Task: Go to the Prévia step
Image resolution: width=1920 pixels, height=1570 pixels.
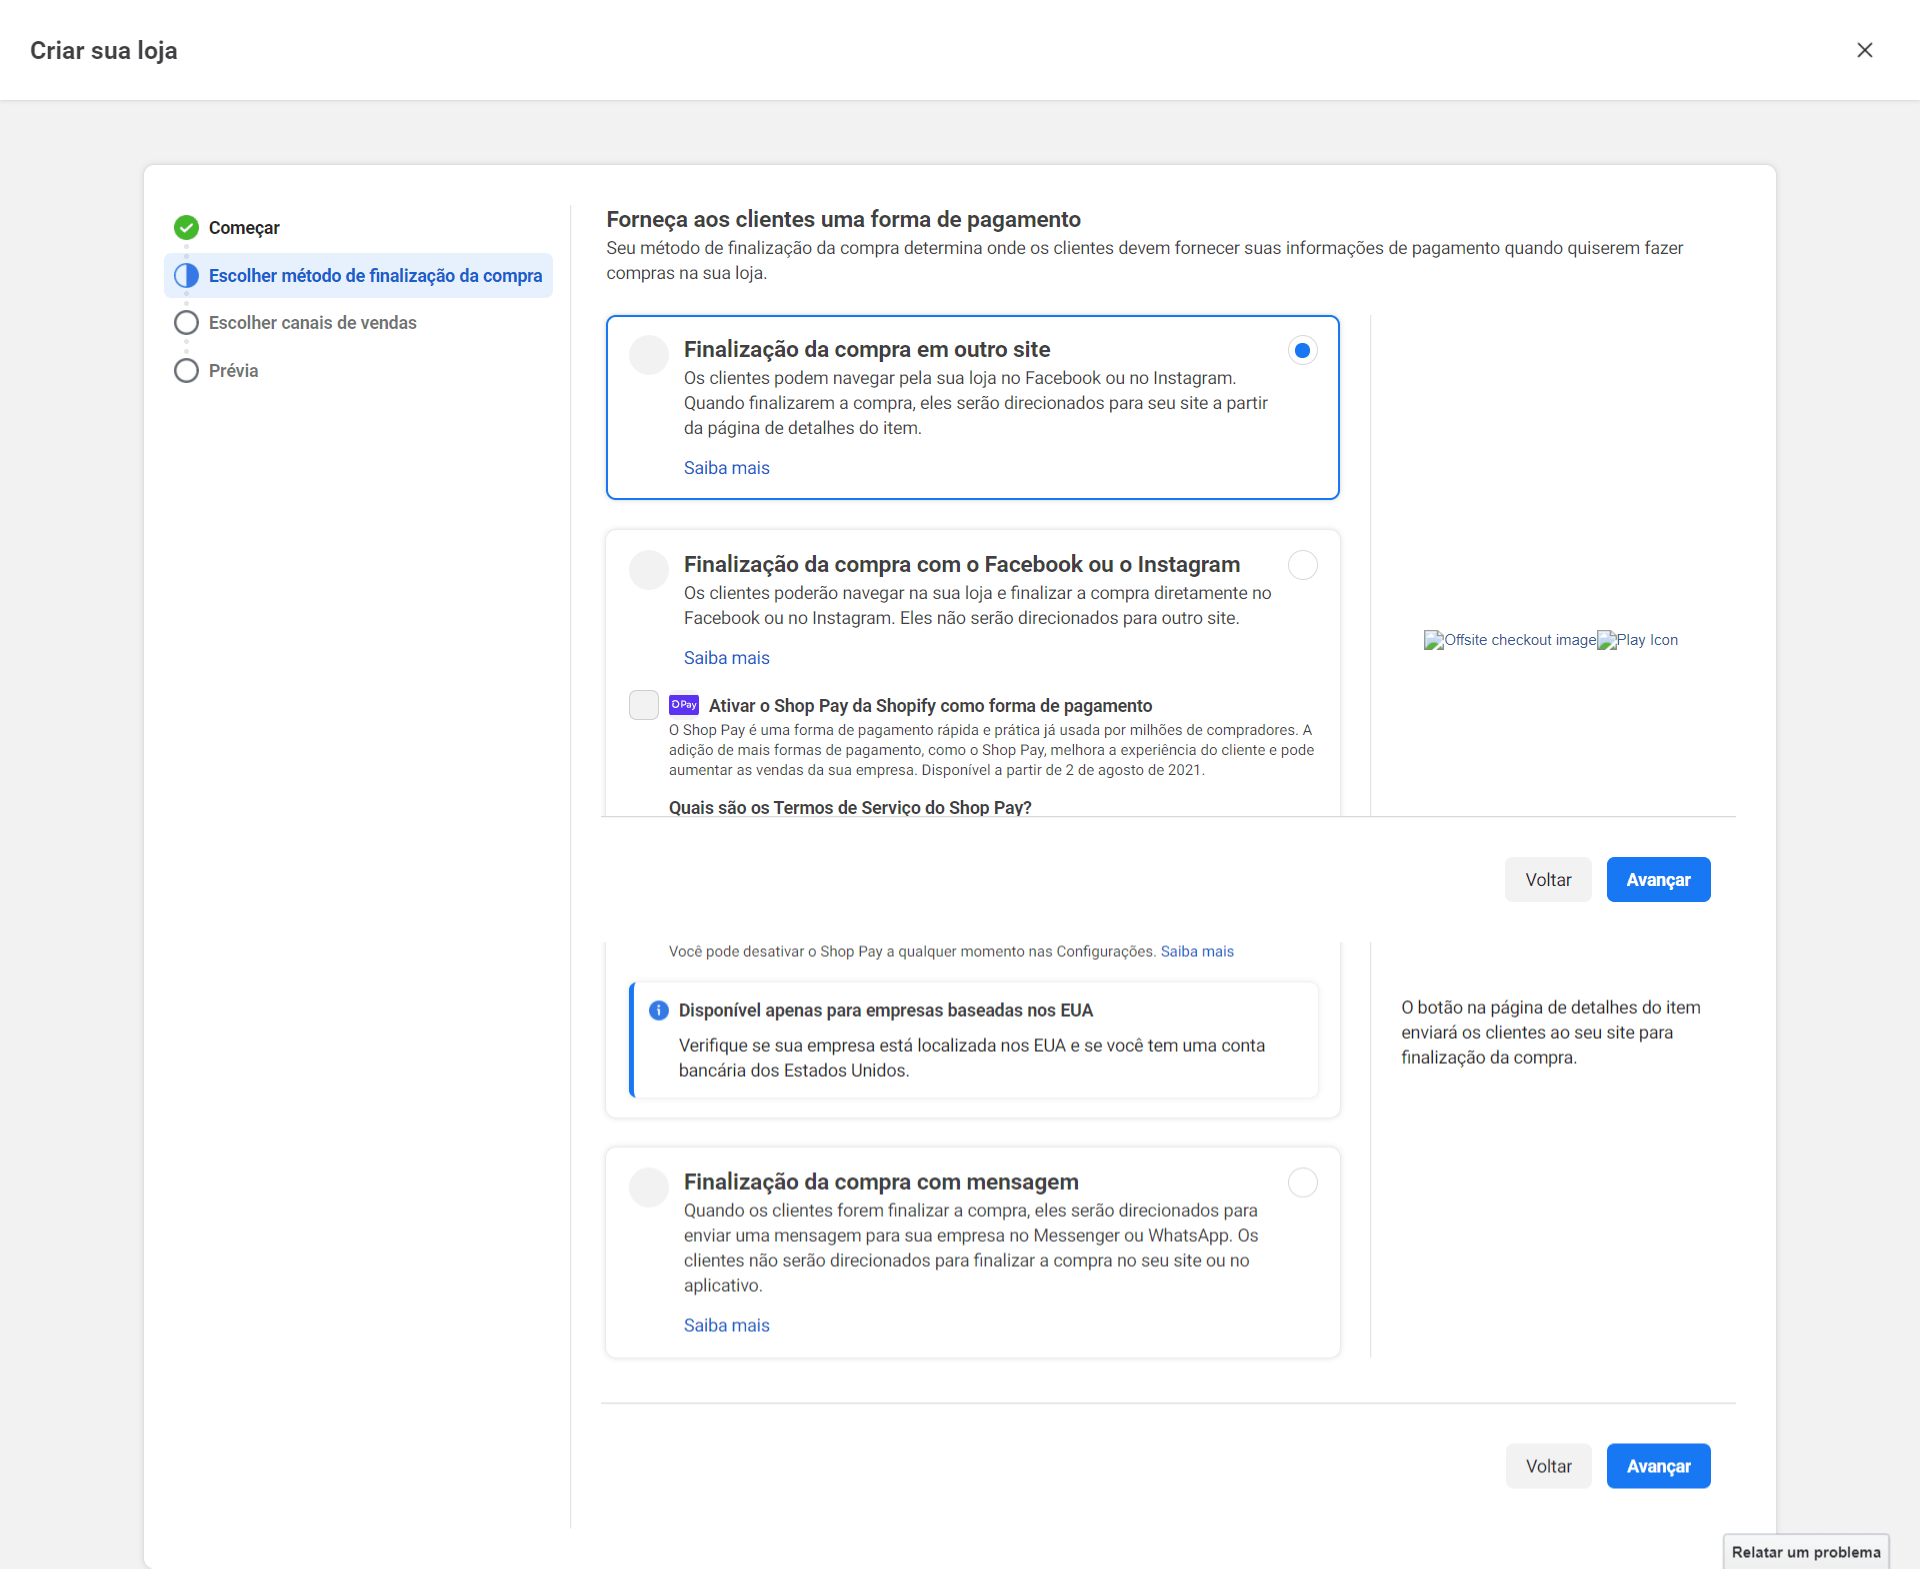Action: click(x=233, y=371)
